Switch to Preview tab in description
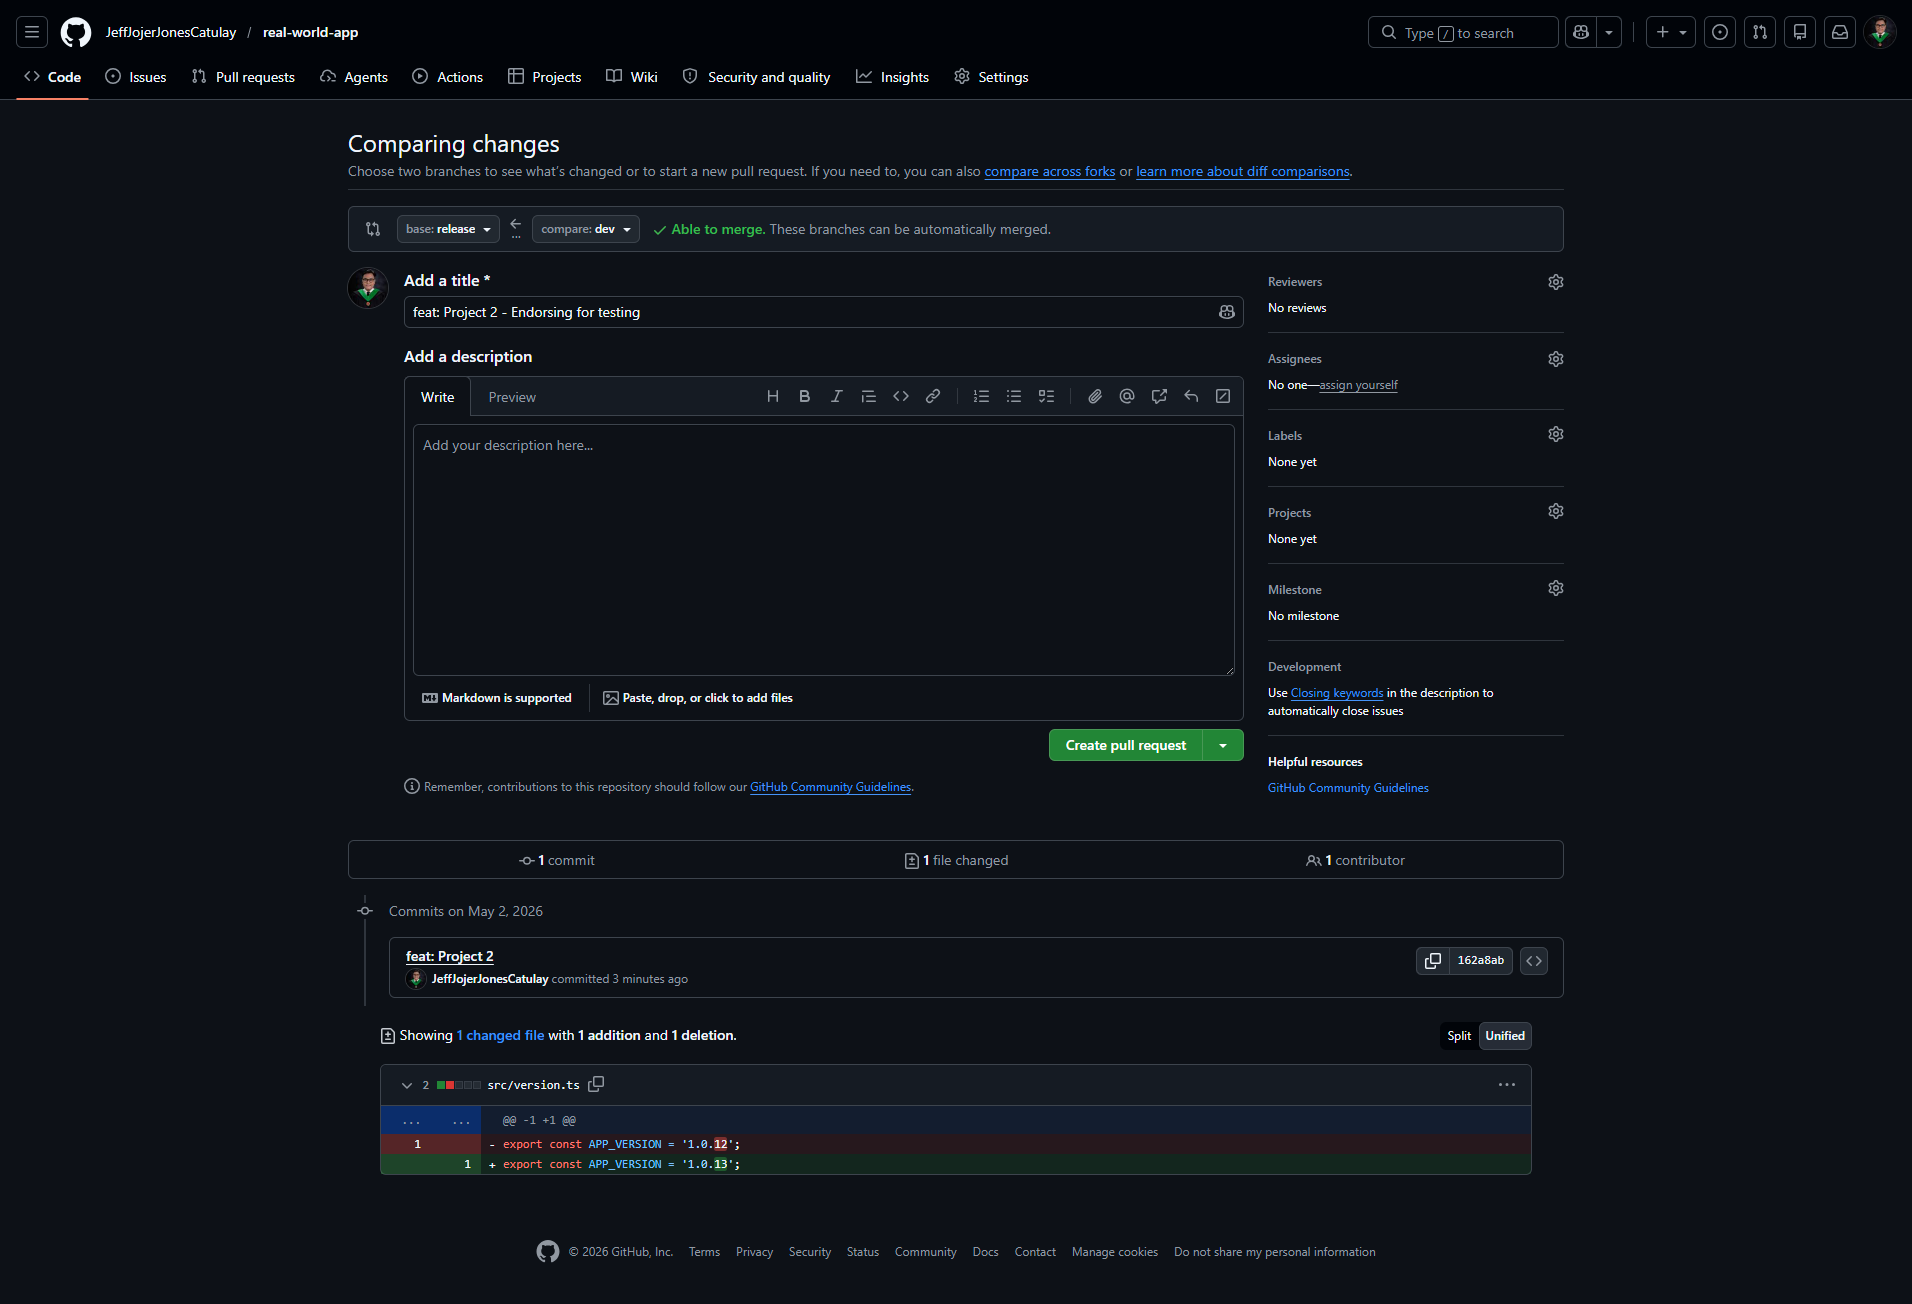Viewport: 1912px width, 1304px height. [512, 397]
